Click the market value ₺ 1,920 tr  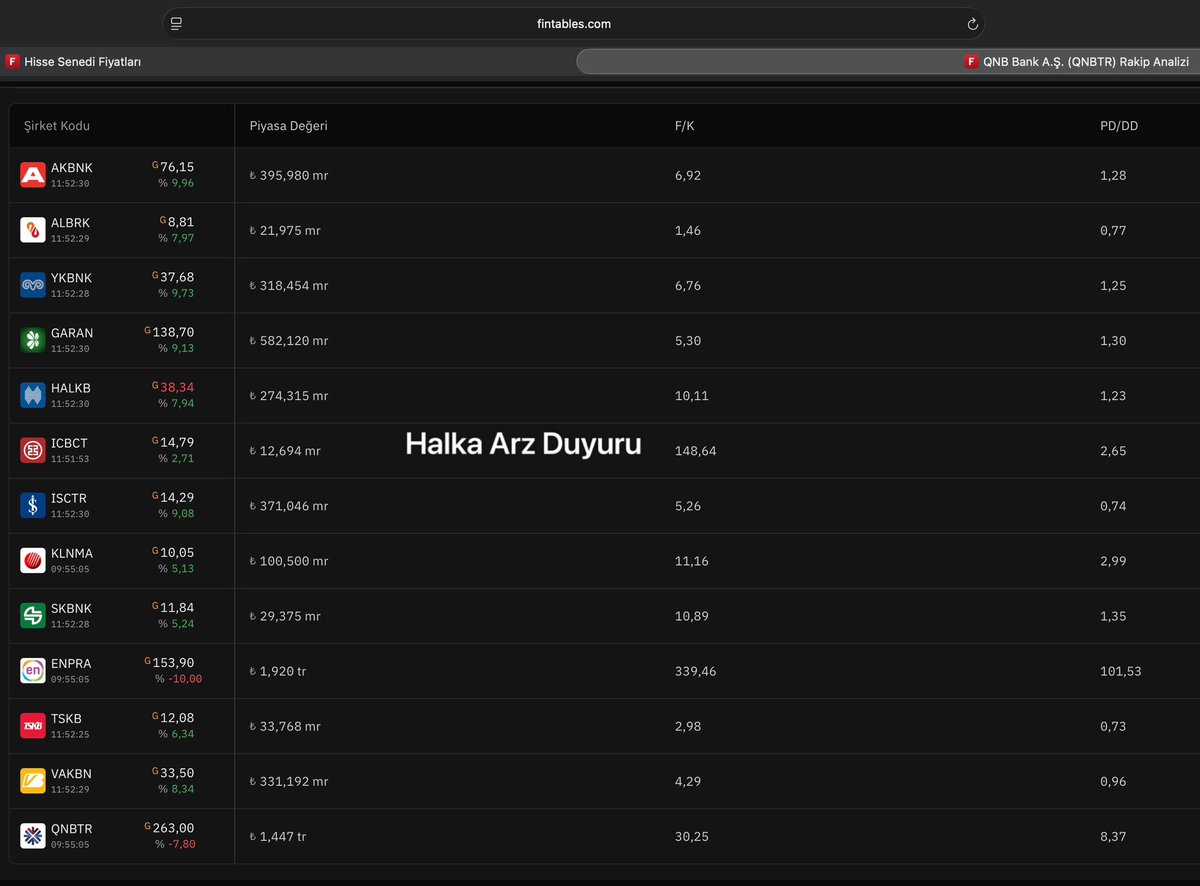pos(278,671)
